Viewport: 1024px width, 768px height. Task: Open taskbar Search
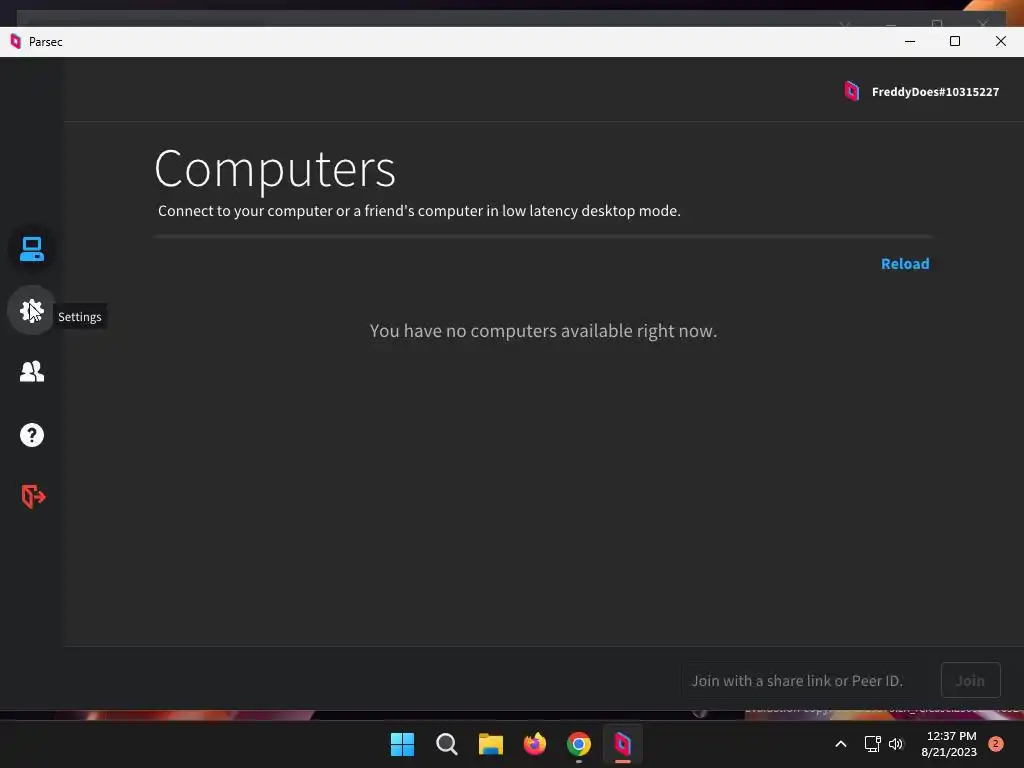447,744
